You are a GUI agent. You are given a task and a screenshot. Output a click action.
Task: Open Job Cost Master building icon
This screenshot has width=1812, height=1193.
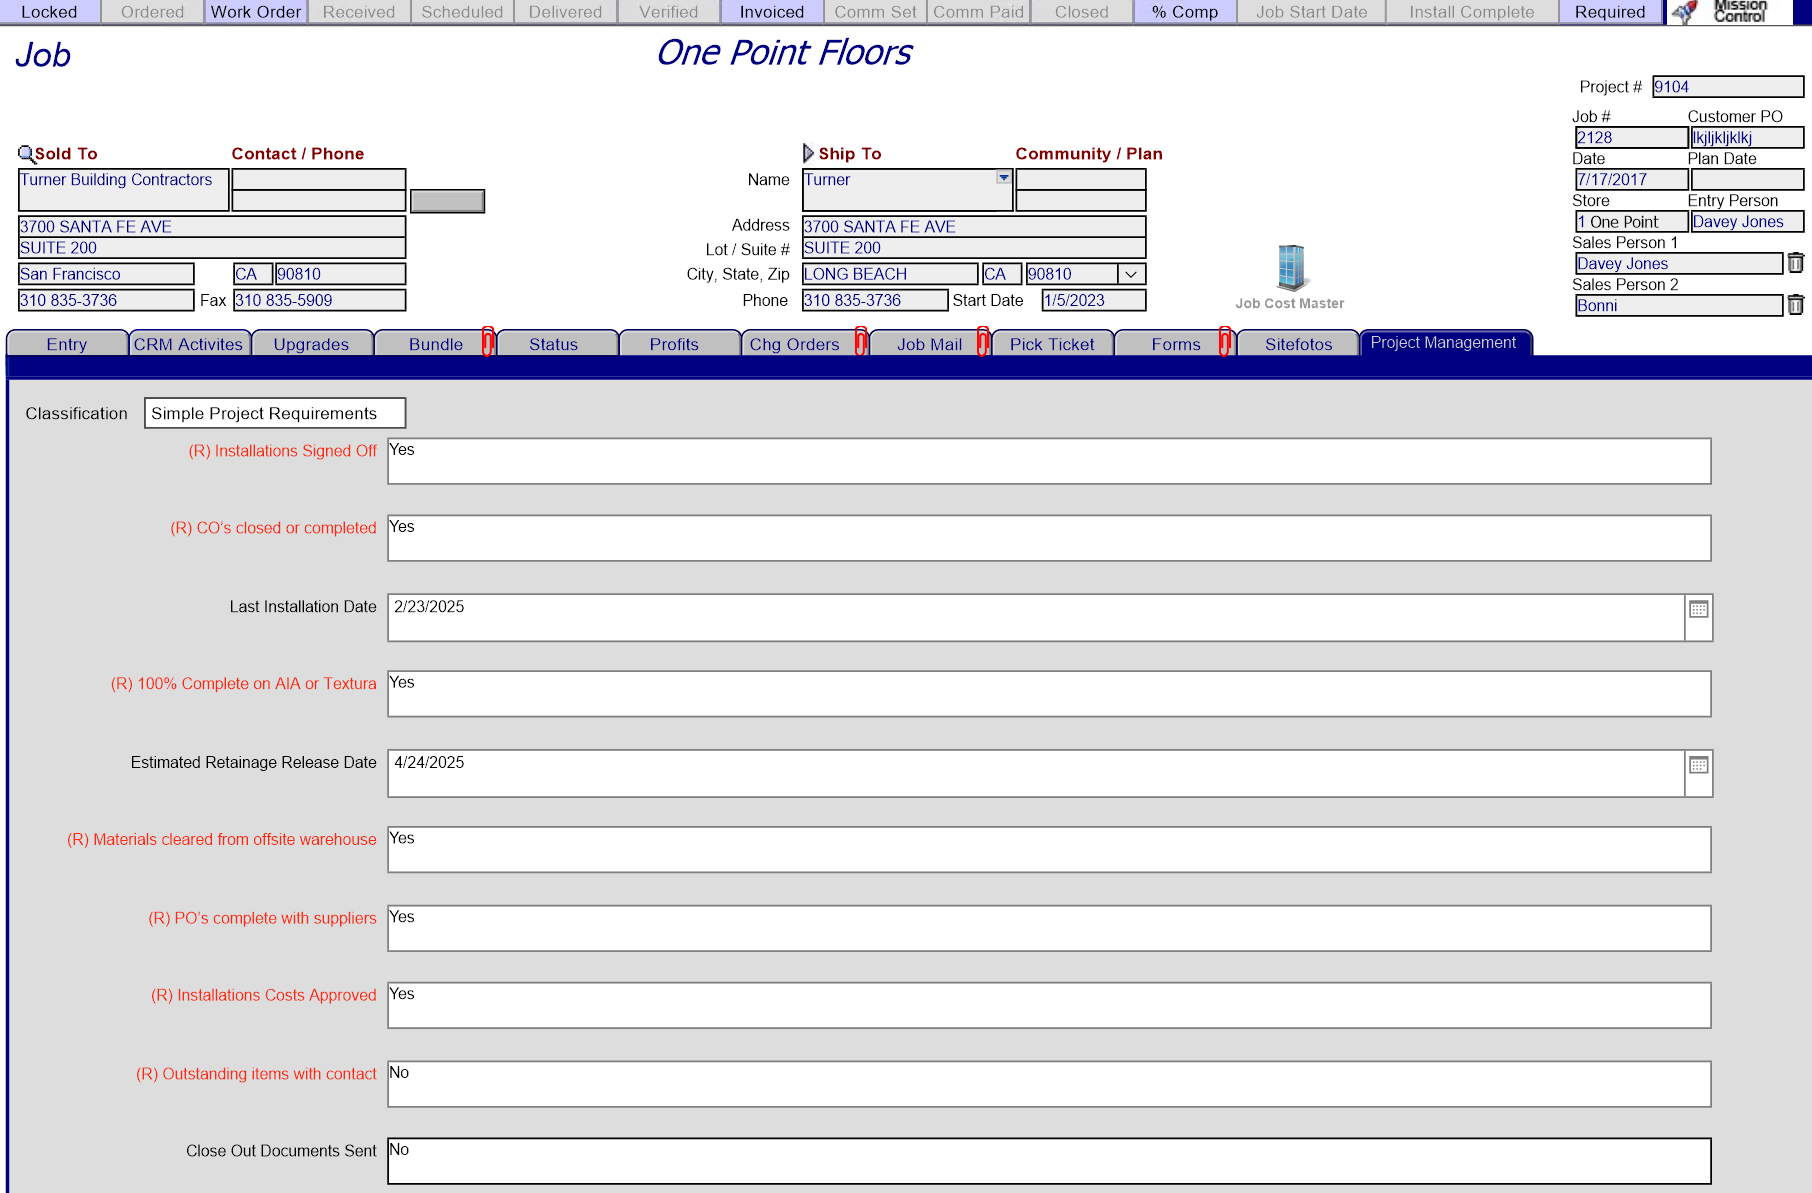click(x=1289, y=268)
